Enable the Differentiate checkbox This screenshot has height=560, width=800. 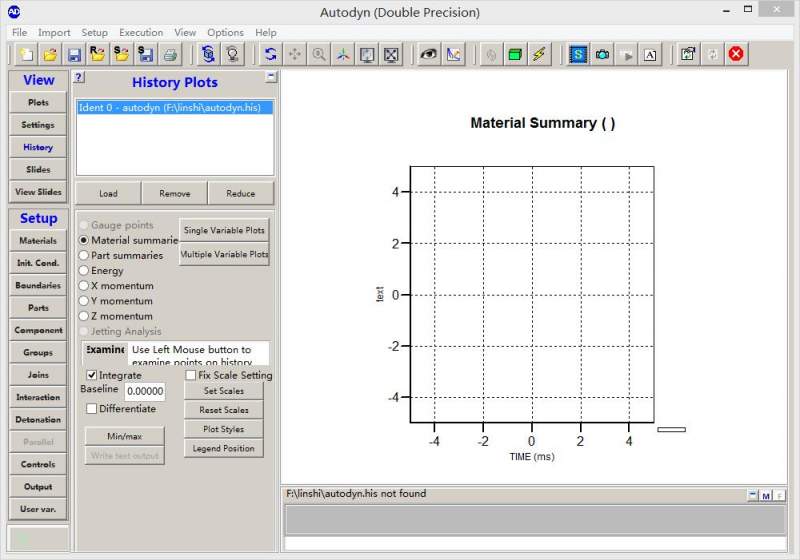pos(91,409)
